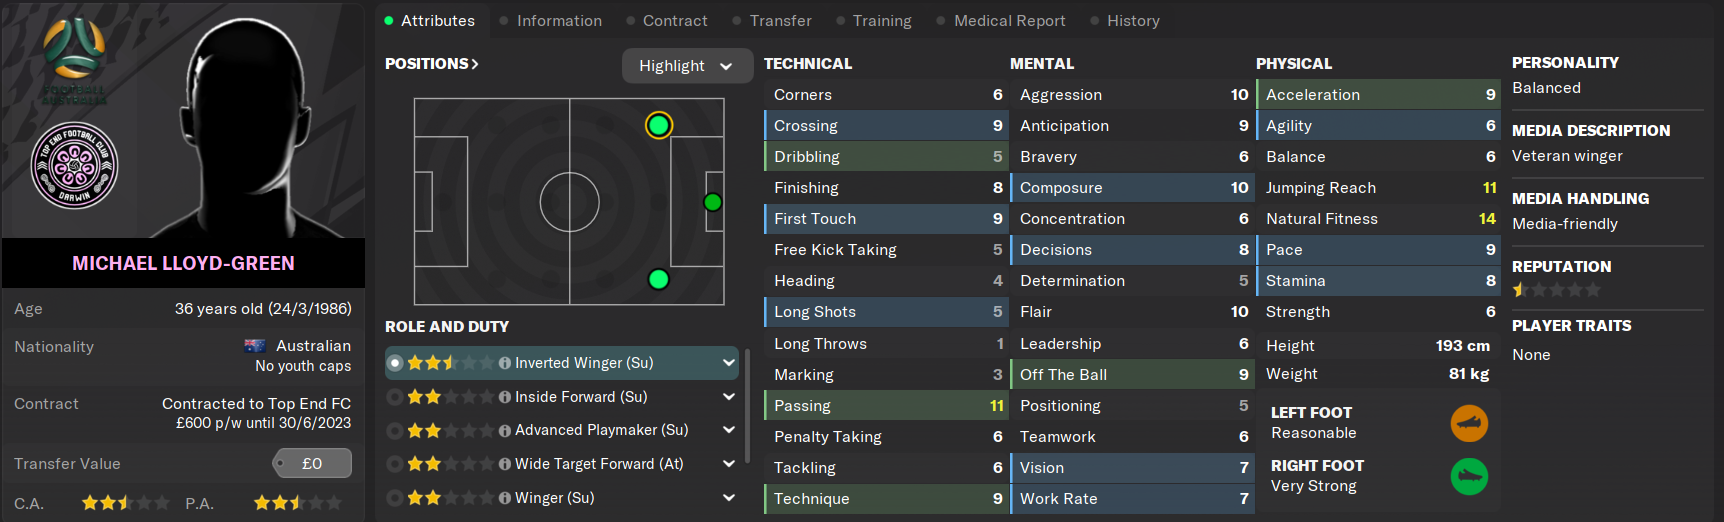This screenshot has width=1724, height=522.
Task: Switch to the Contract tab
Action: (674, 21)
